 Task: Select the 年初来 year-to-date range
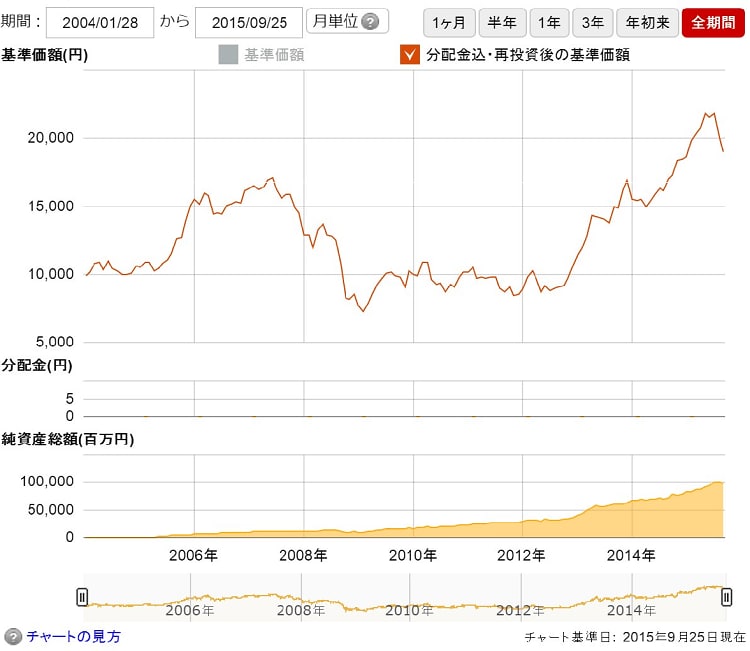645,22
